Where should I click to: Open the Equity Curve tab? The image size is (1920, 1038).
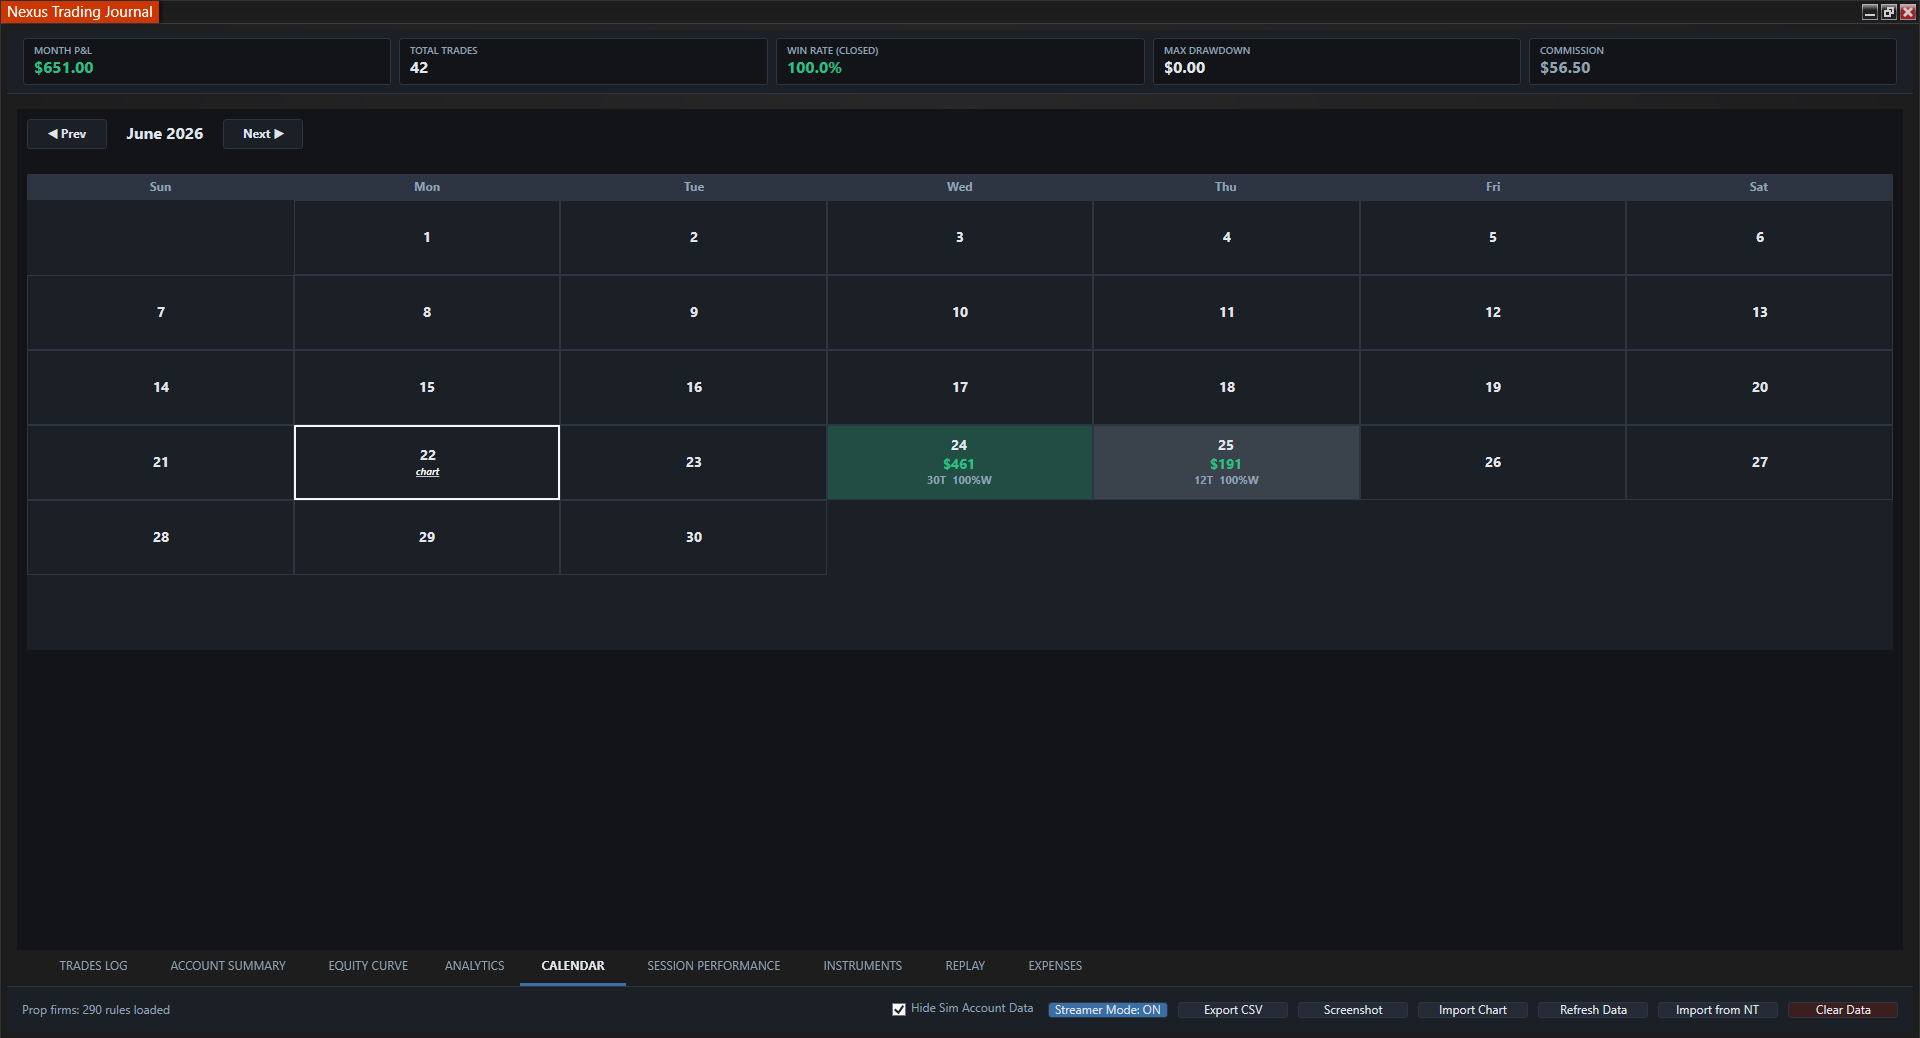coord(368,966)
